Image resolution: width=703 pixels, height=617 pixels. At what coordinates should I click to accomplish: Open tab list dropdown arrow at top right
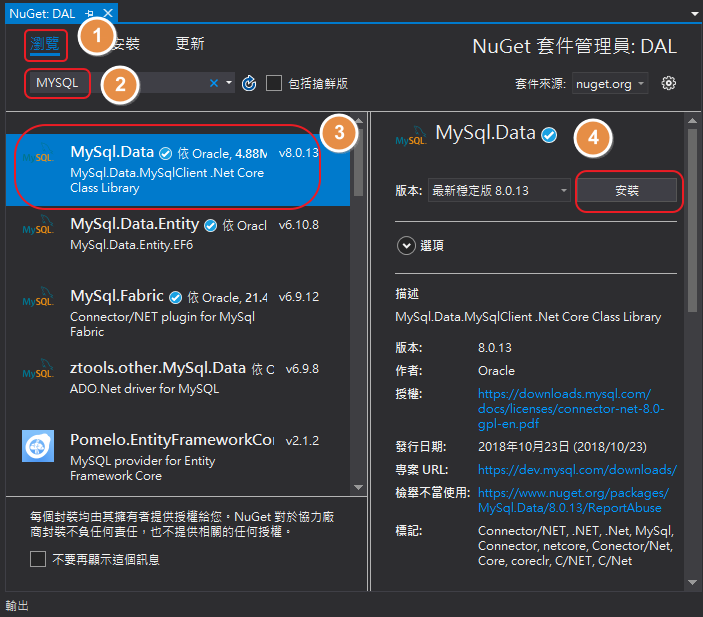coord(694,14)
